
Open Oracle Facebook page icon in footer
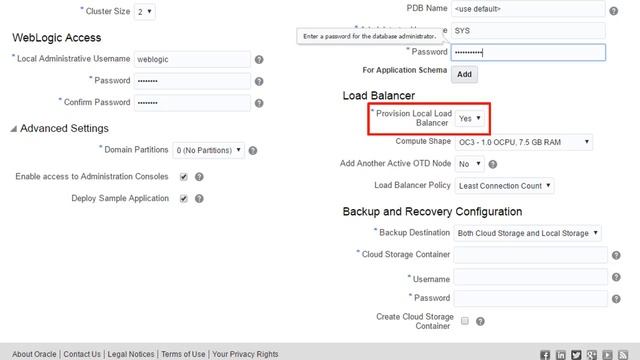[x=545, y=355]
